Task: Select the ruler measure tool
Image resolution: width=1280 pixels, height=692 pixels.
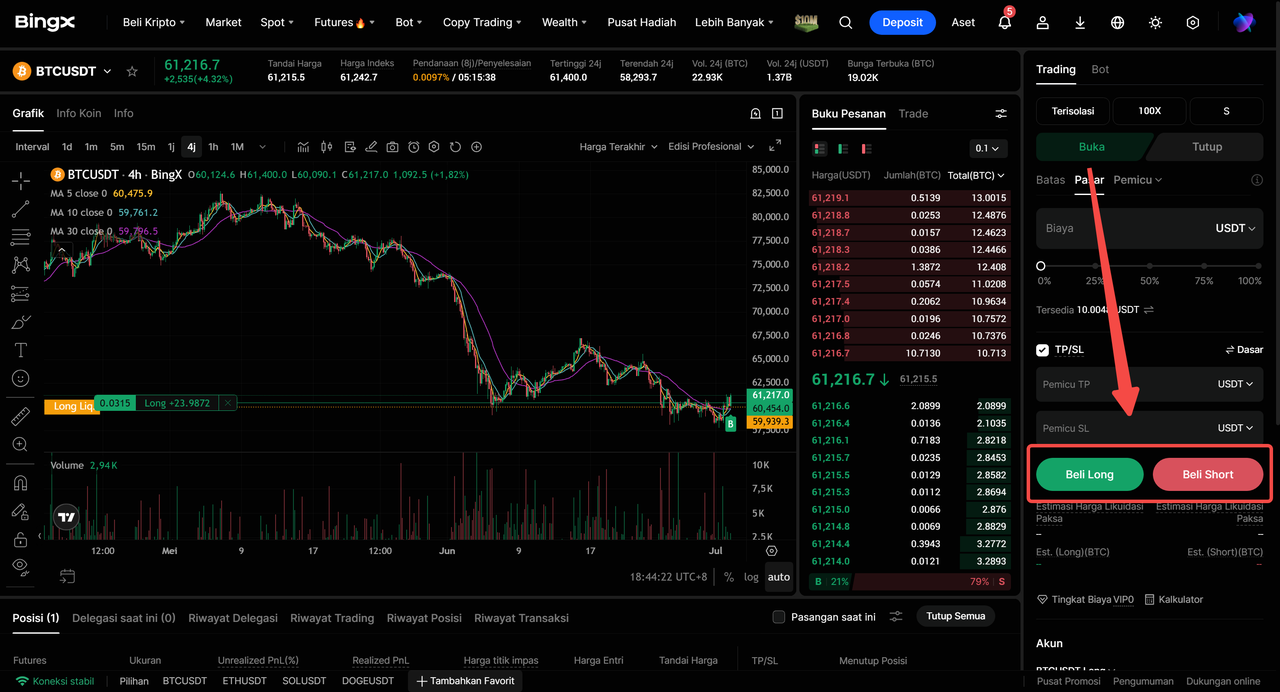Action: (20, 416)
